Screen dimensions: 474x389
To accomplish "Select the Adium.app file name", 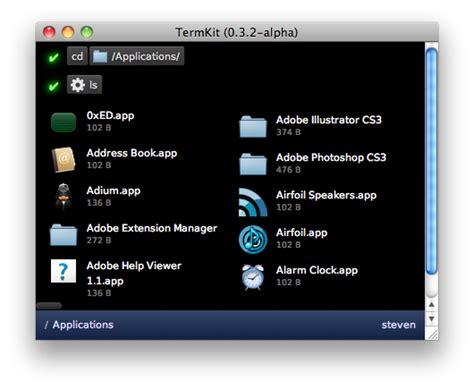I will pyautogui.click(x=113, y=191).
